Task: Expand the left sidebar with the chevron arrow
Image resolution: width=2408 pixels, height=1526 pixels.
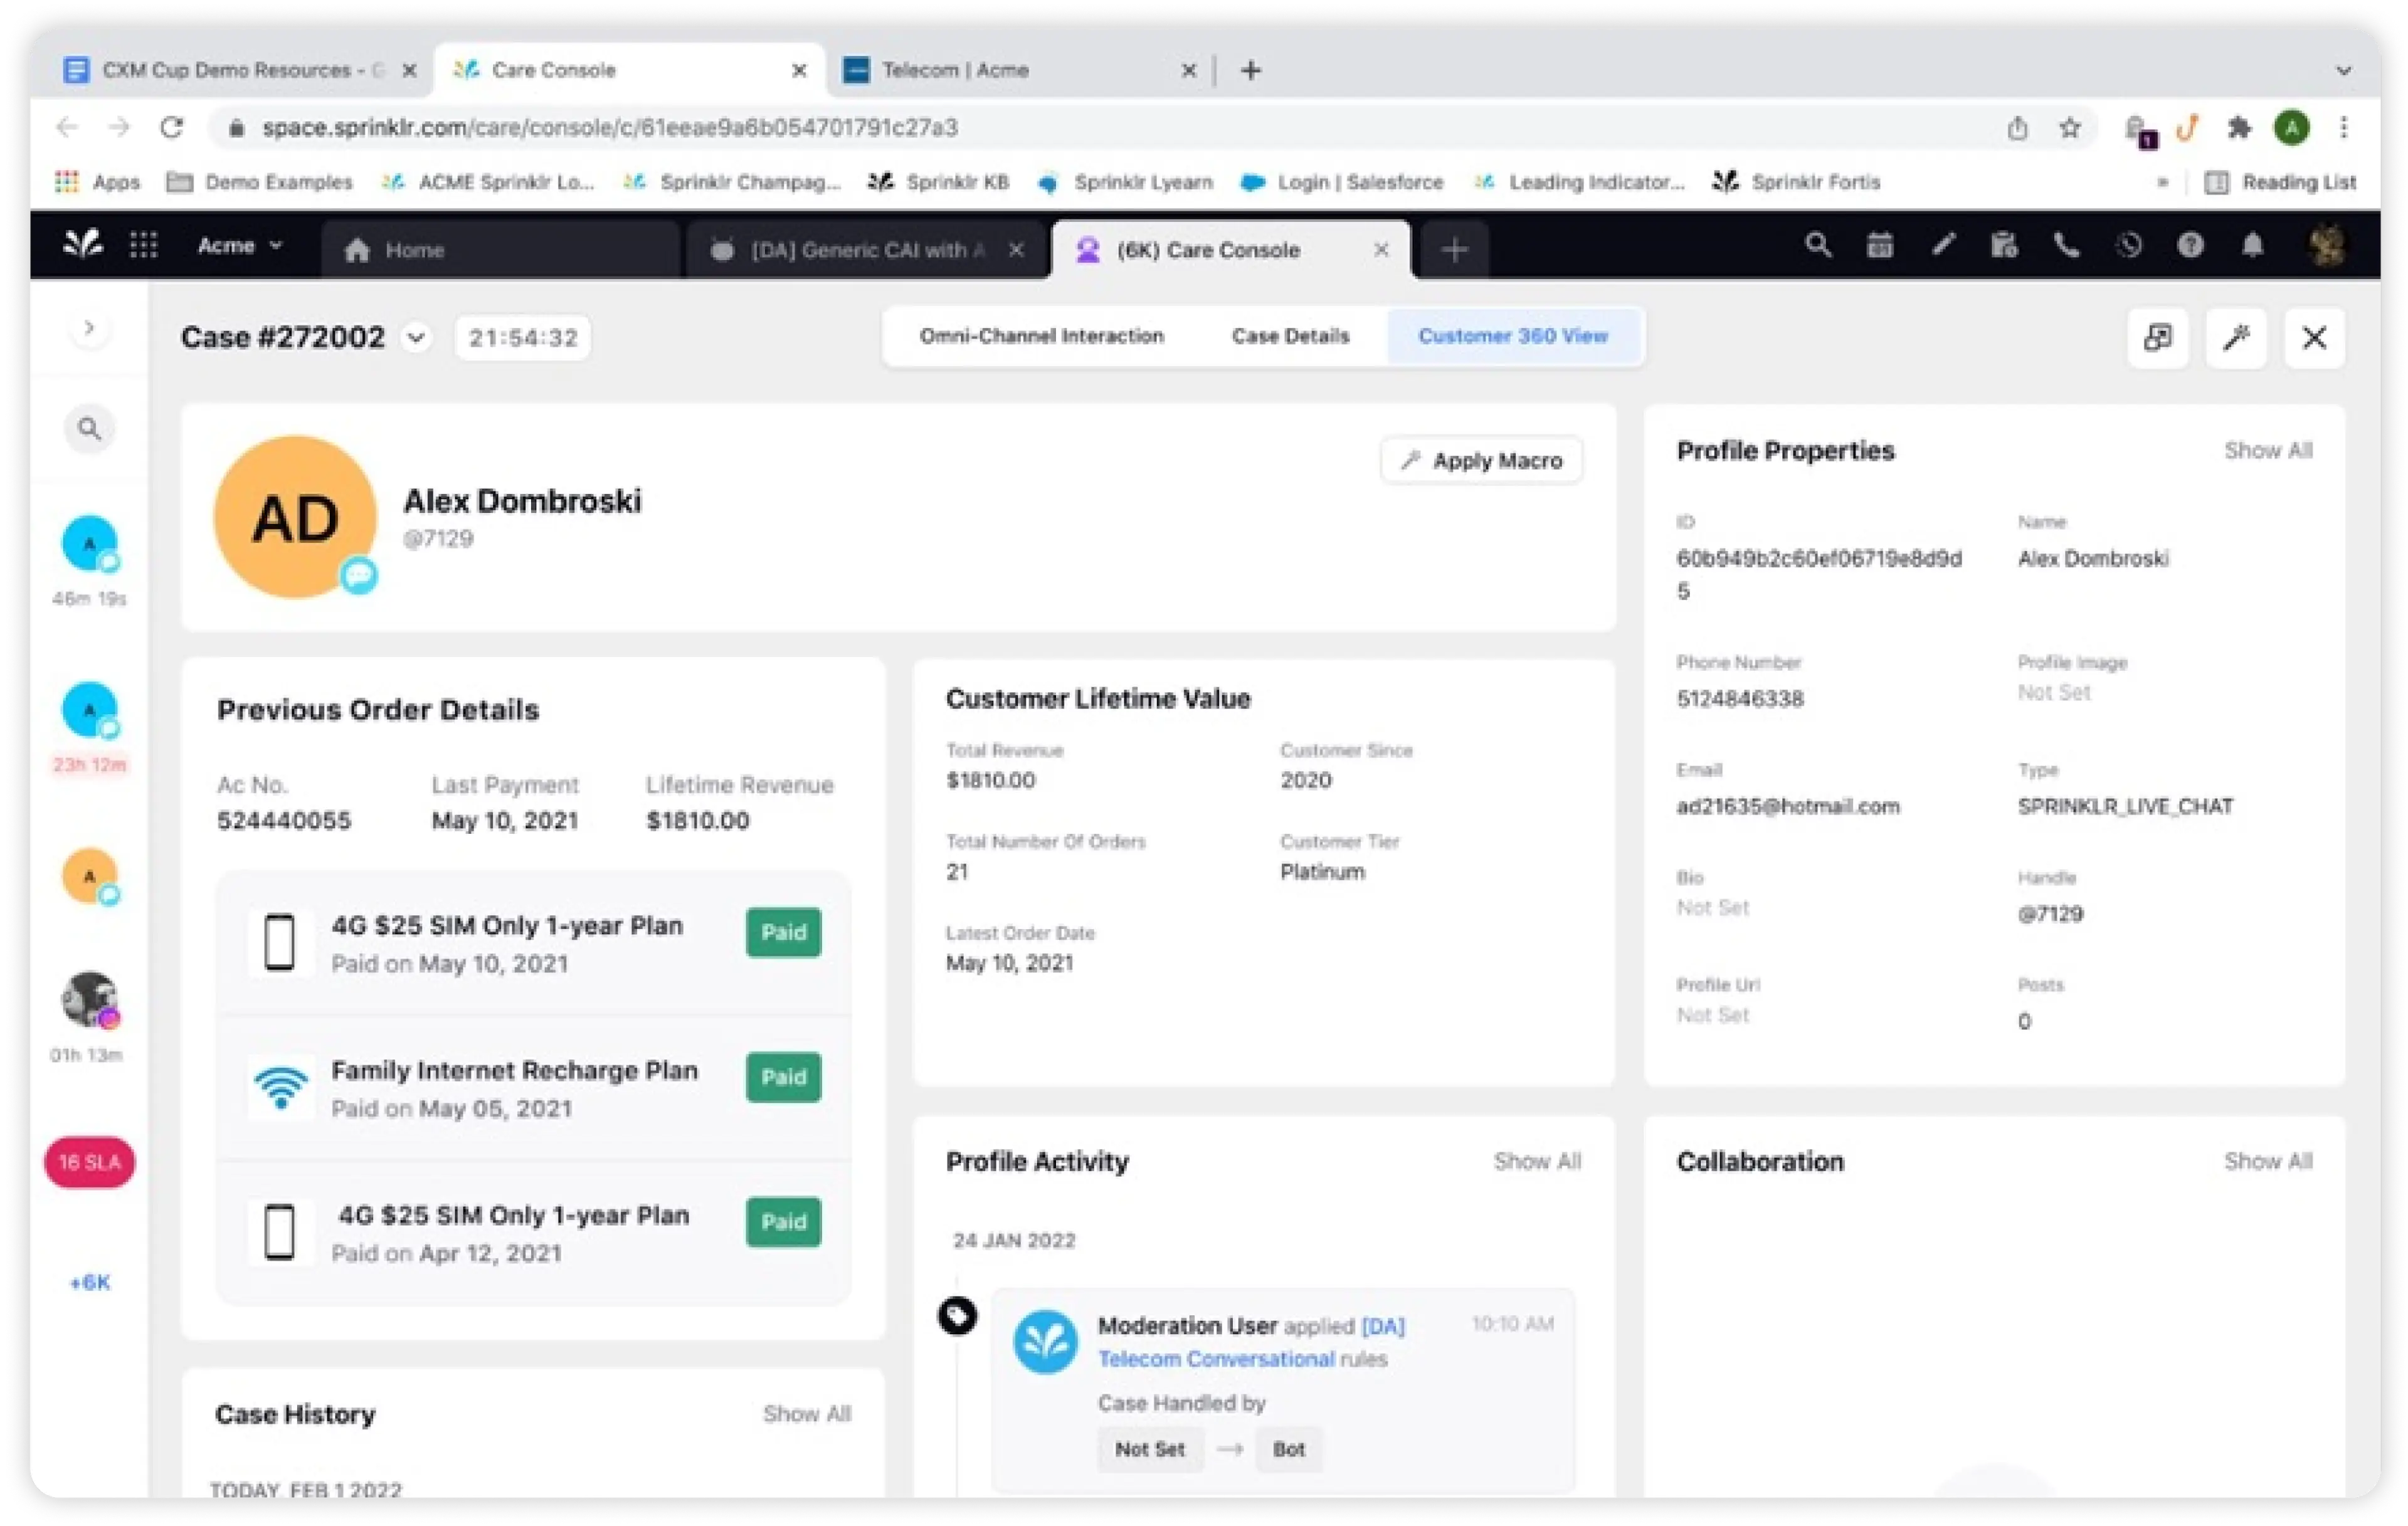Action: 89,328
